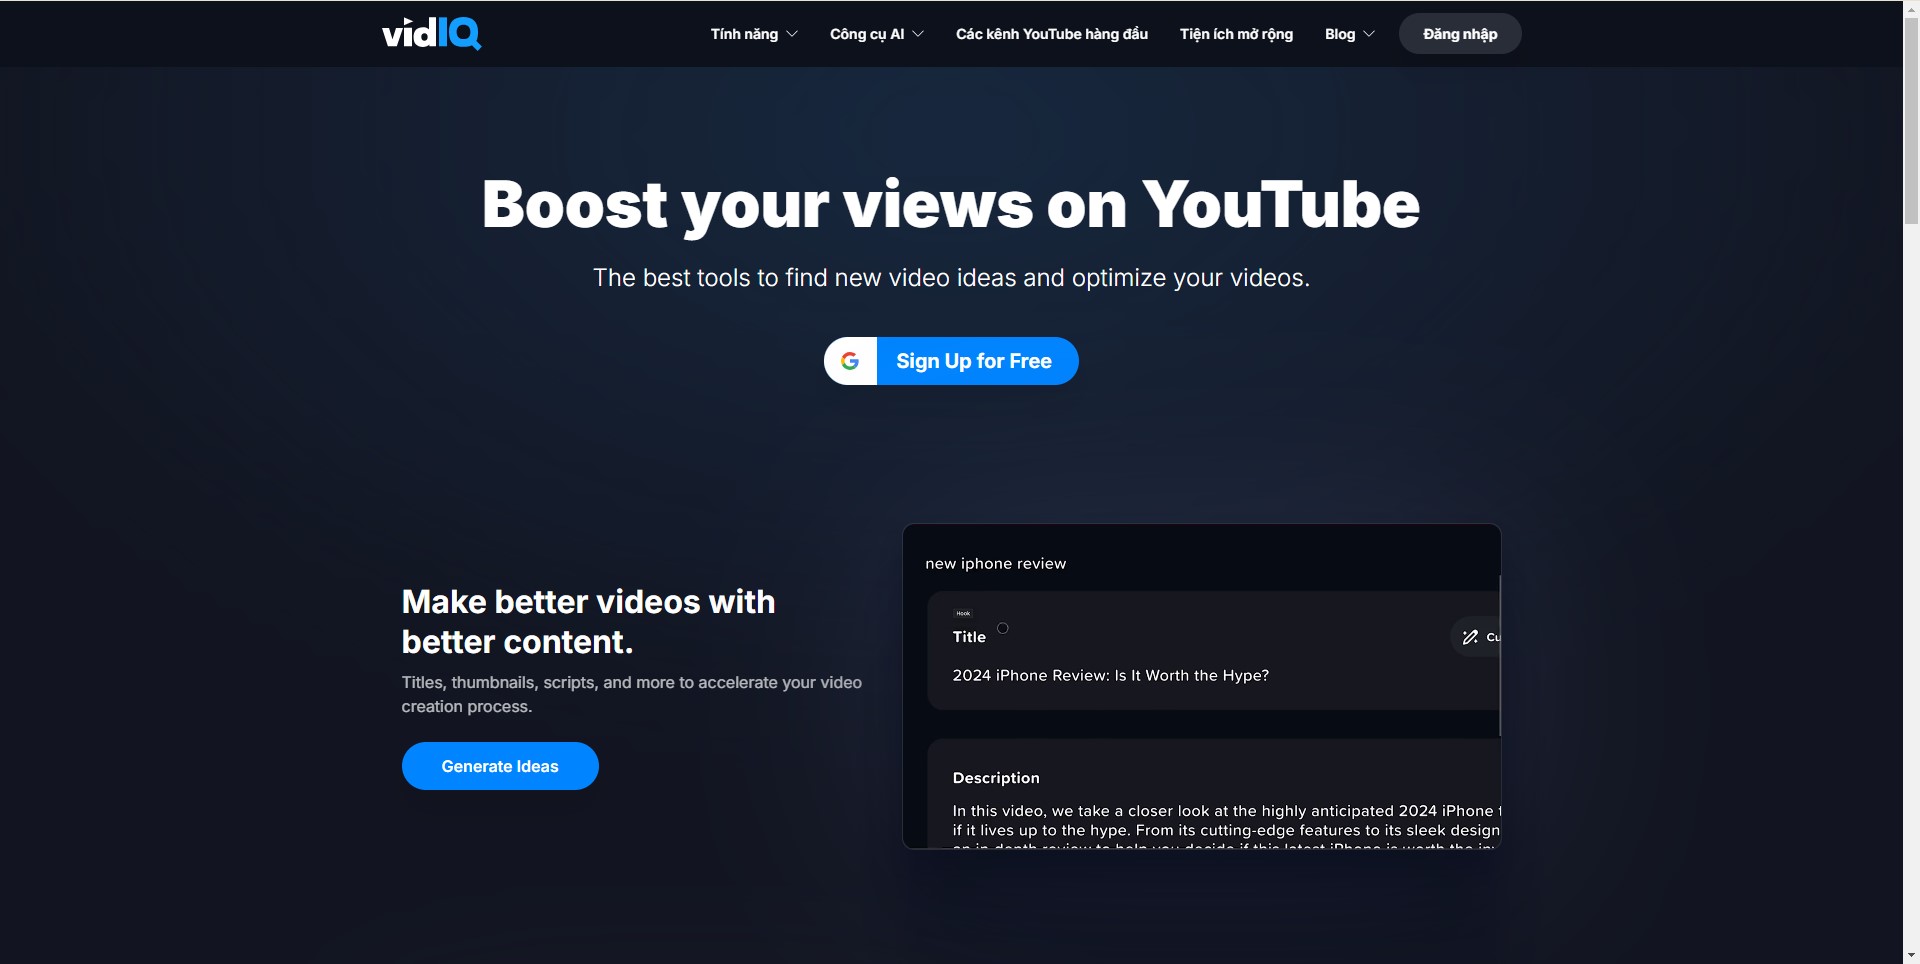Screen dimensions: 1920x964
Task: Click the small circle next to Title
Action: pyautogui.click(x=1002, y=628)
